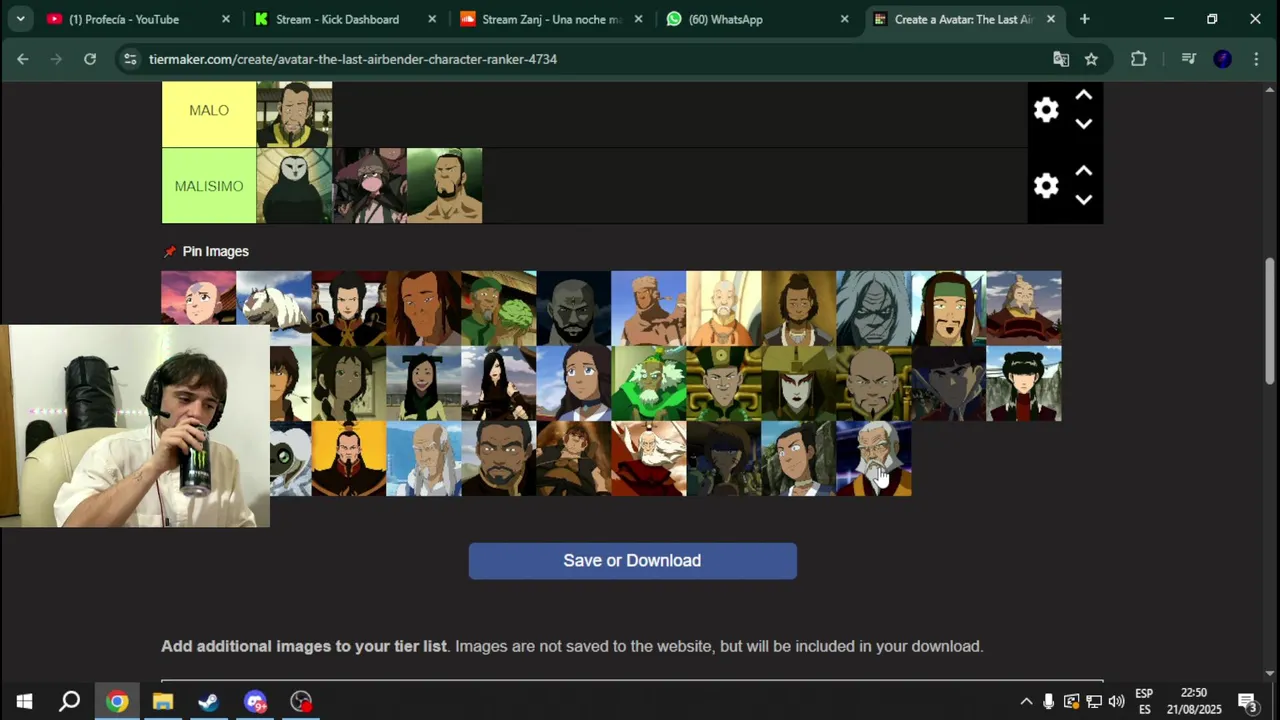Viewport: 1280px width, 720px height.
Task: Move the MALISIMO tier down
Action: point(1083,200)
